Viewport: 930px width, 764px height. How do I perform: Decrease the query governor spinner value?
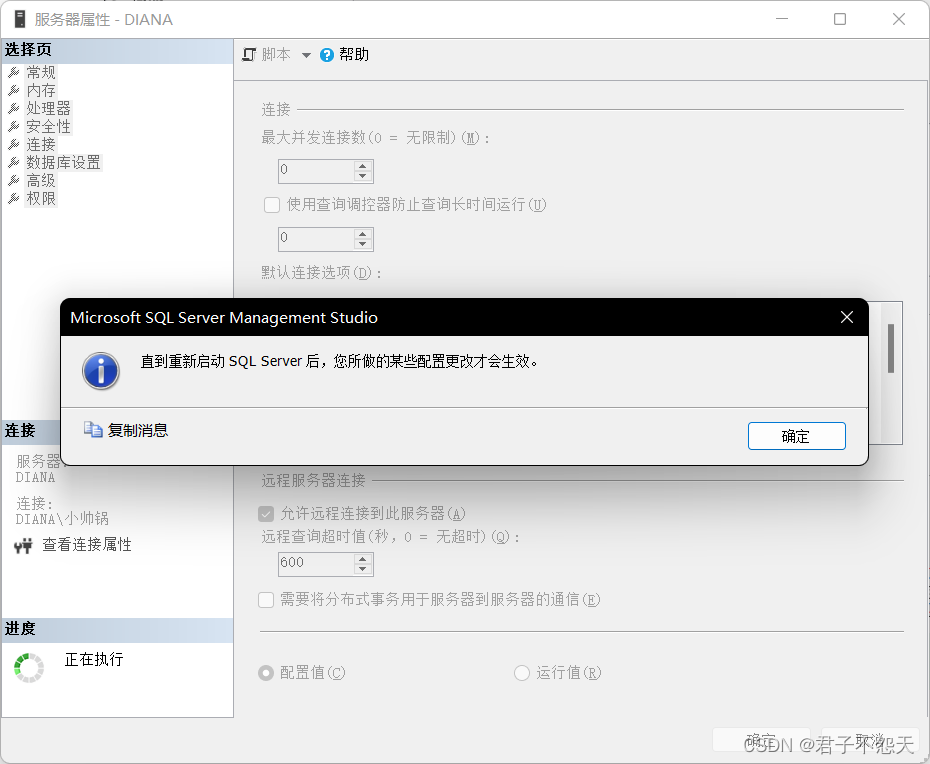363,244
